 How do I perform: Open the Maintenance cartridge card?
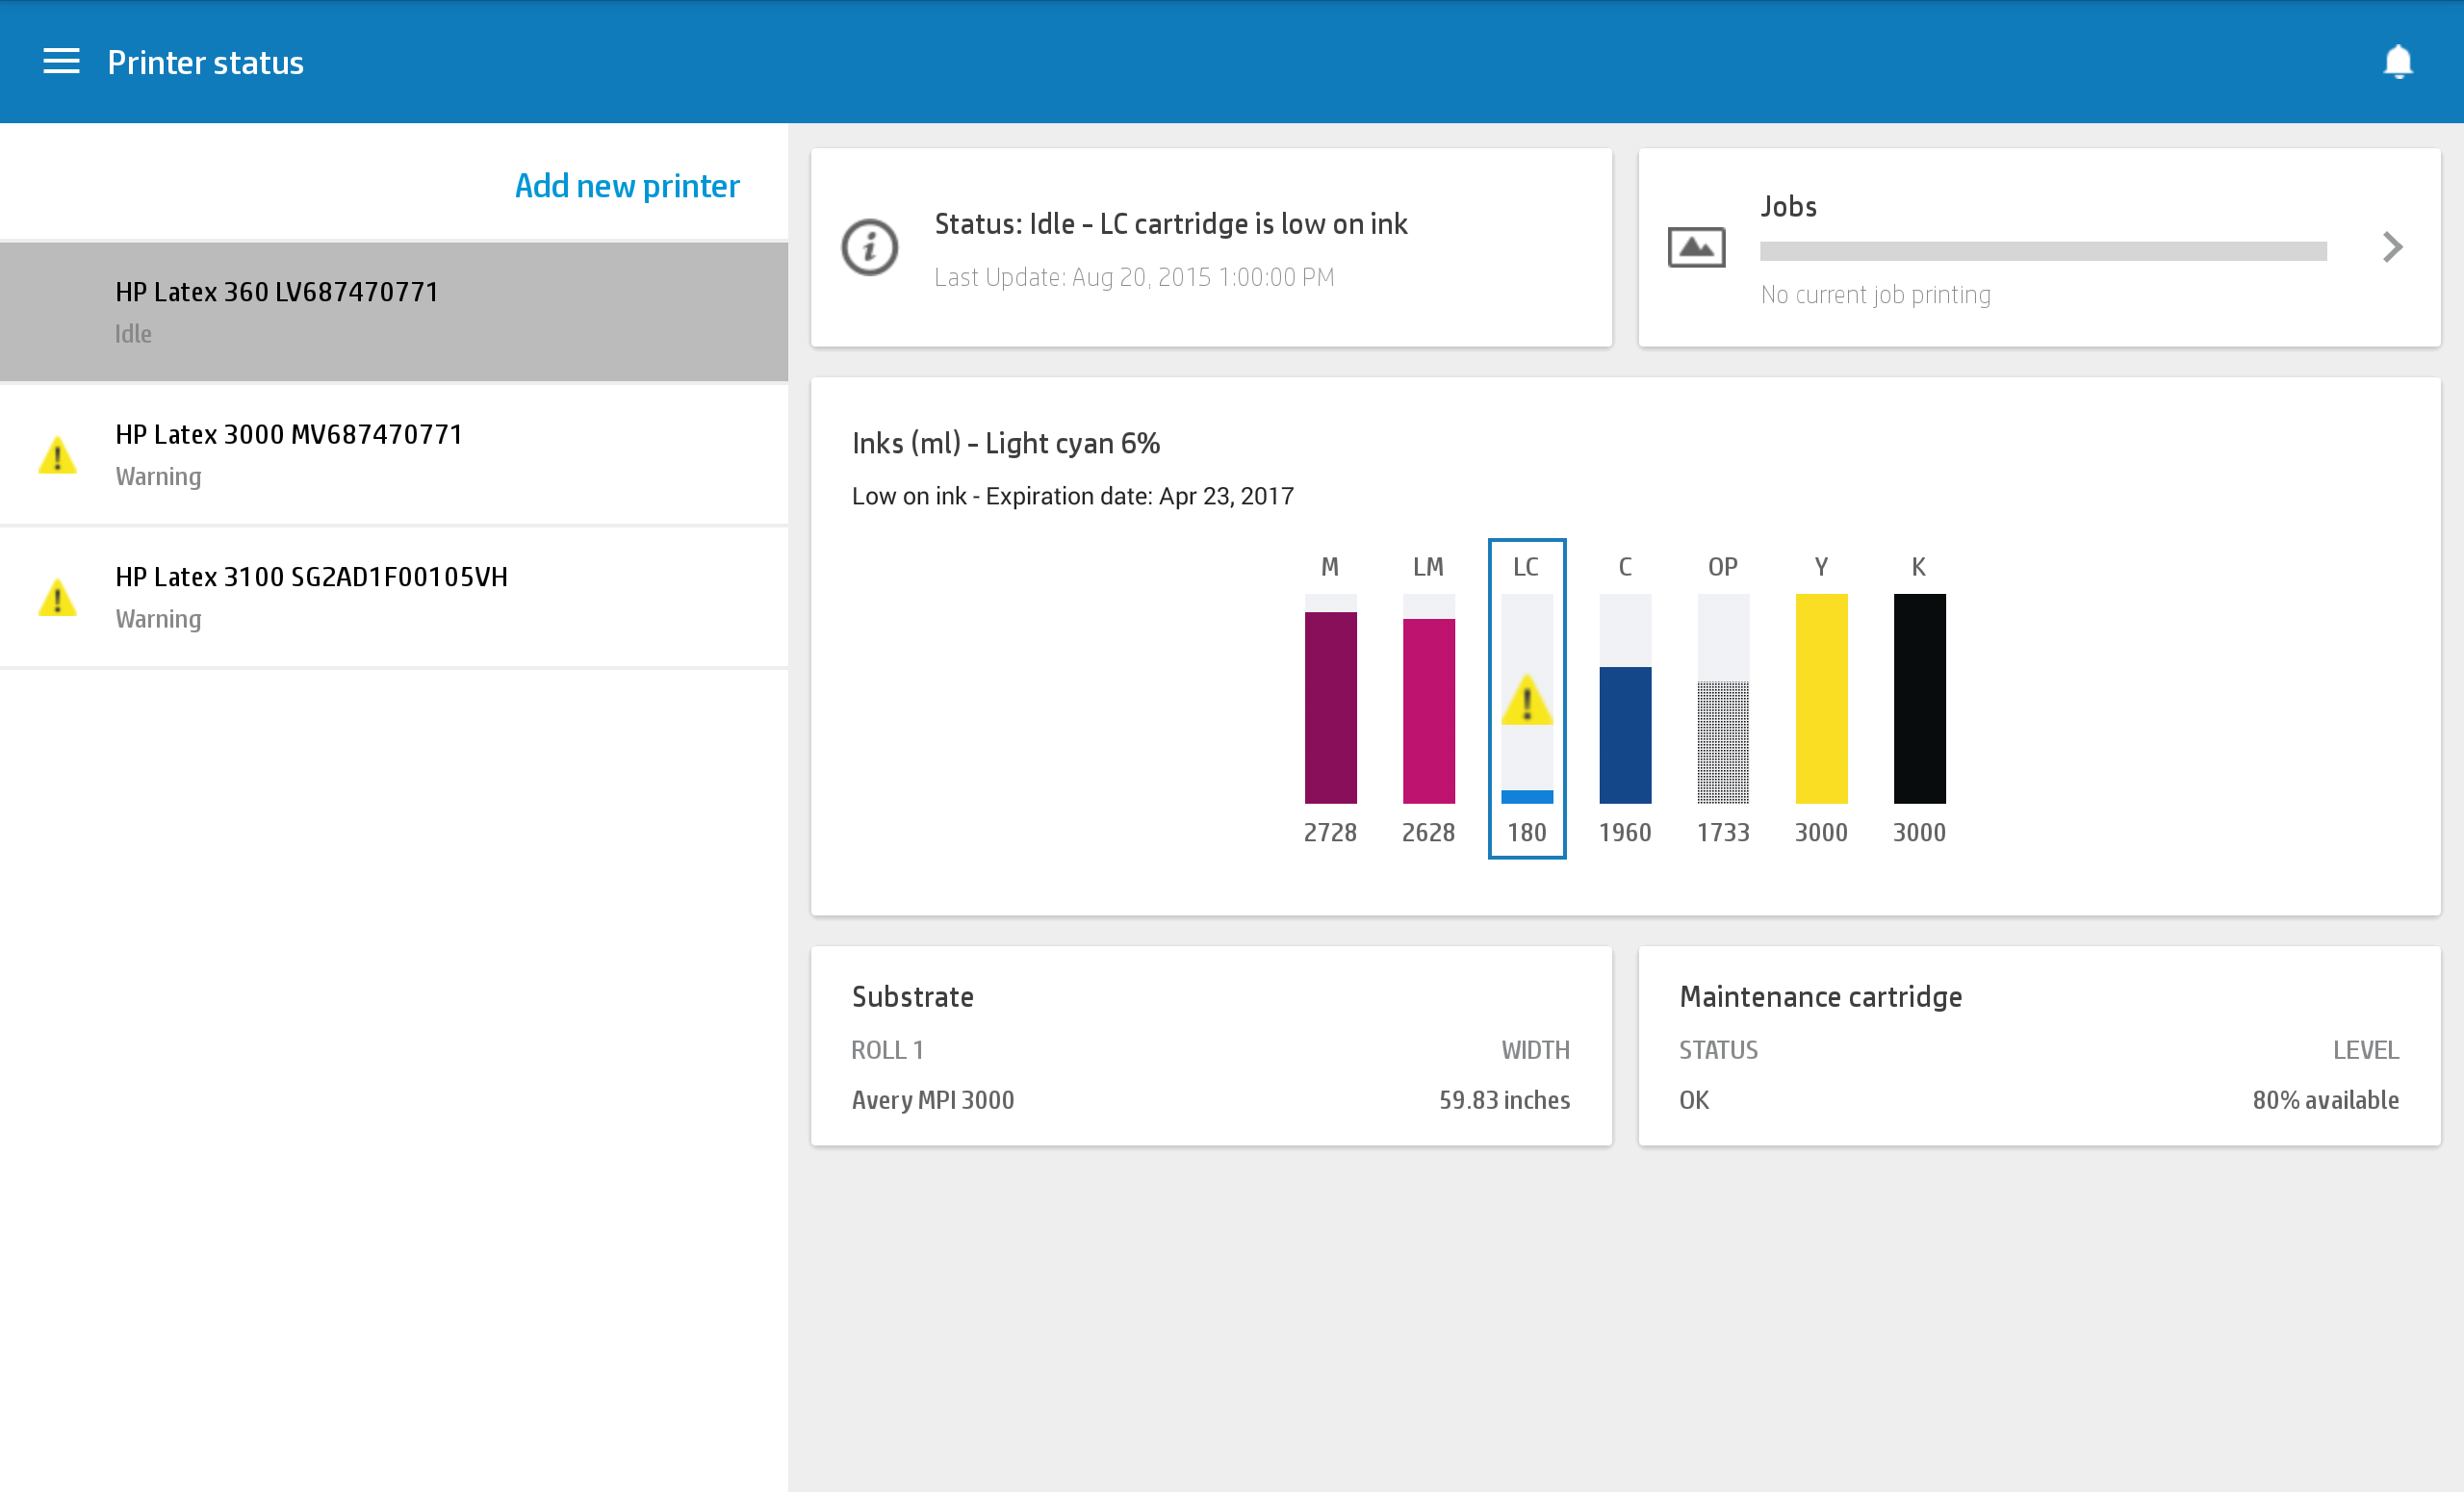point(2039,1045)
